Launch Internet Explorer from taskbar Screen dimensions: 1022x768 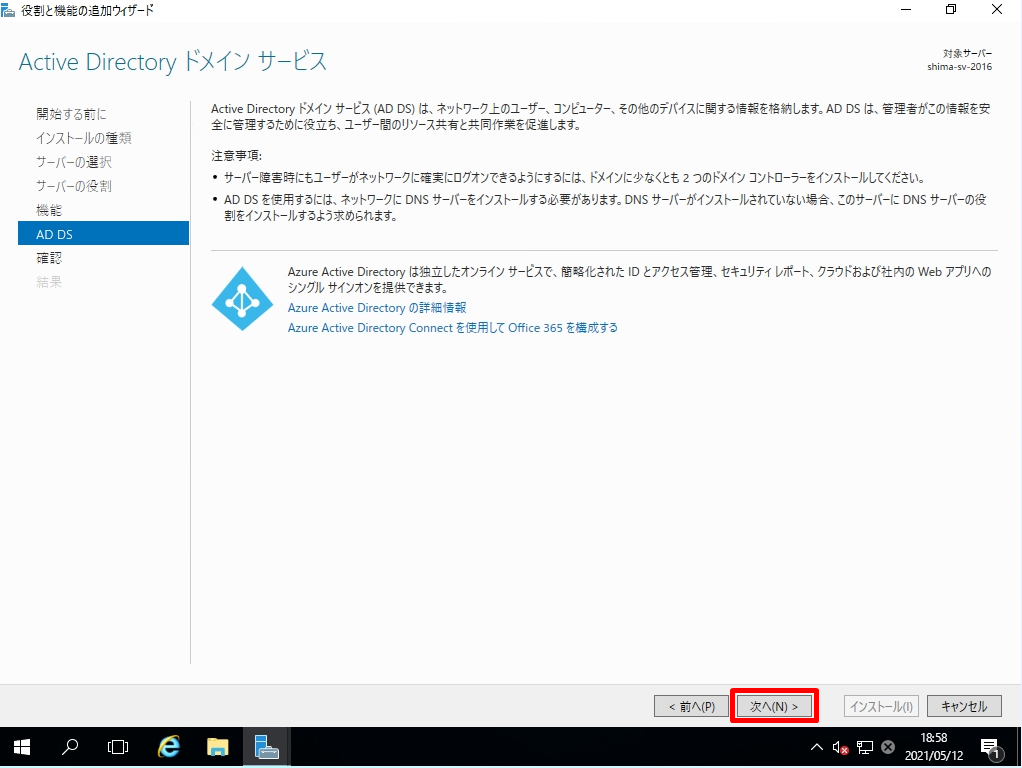point(169,747)
